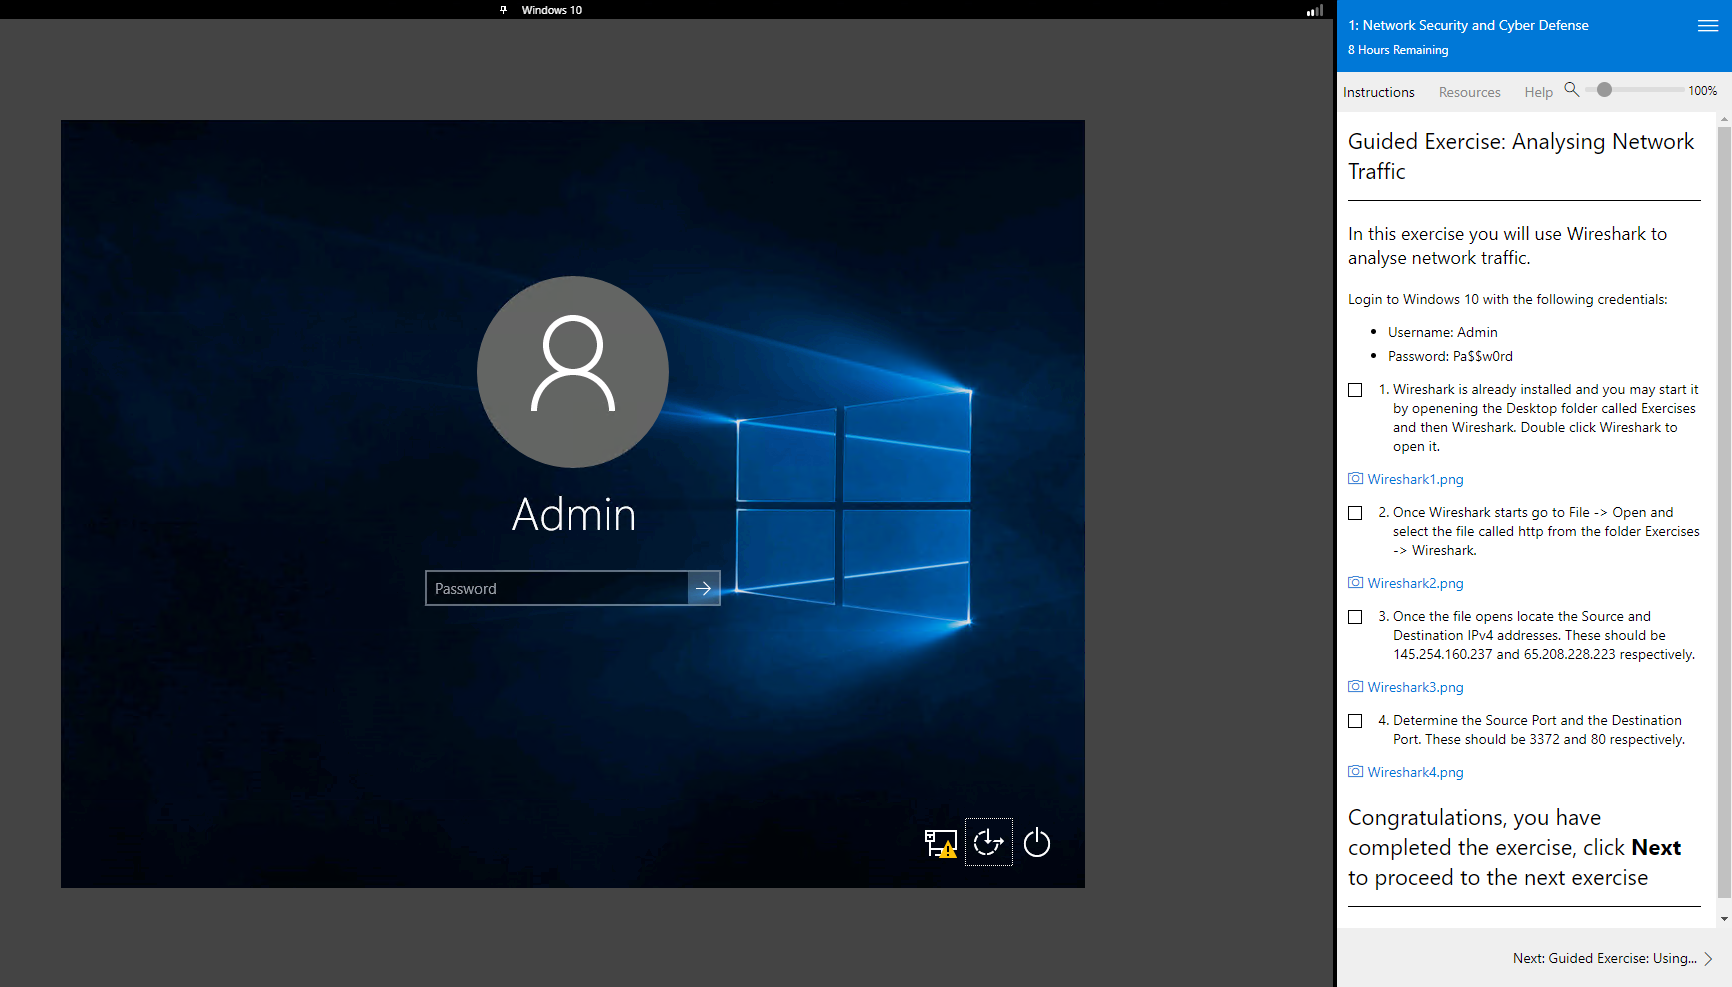Image resolution: width=1732 pixels, height=987 pixels.
Task: Click the pin icon beside Windows 10 title
Action: [503, 10]
